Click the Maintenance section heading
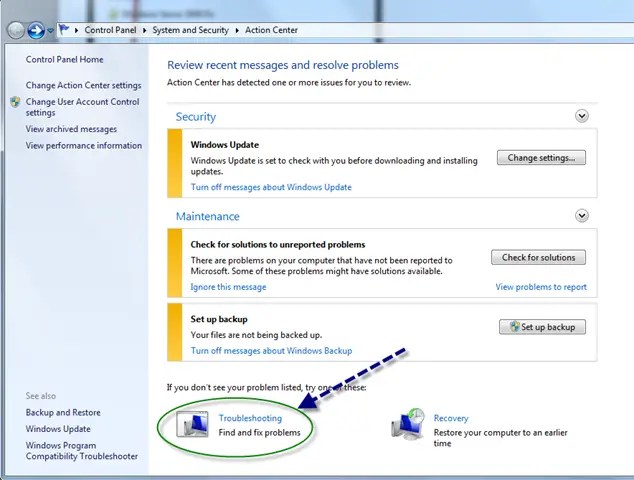 207,216
